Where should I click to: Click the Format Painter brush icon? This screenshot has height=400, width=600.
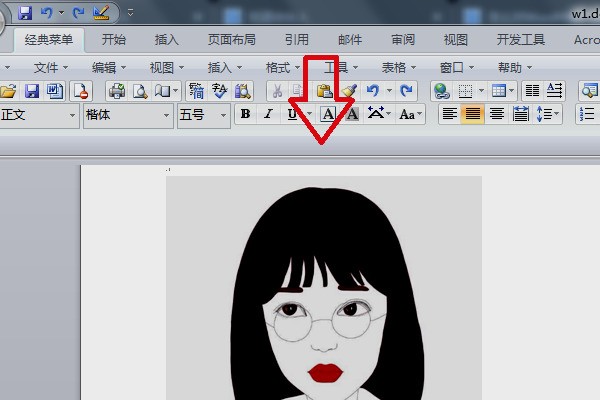348,91
